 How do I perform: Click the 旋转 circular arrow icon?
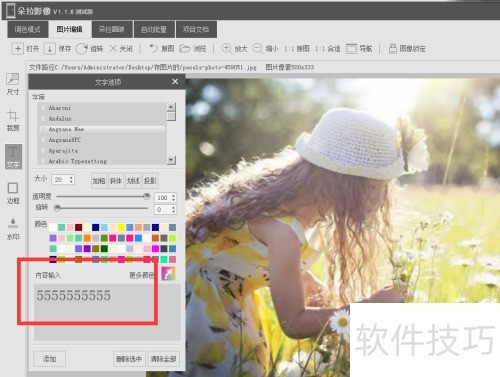(81, 49)
